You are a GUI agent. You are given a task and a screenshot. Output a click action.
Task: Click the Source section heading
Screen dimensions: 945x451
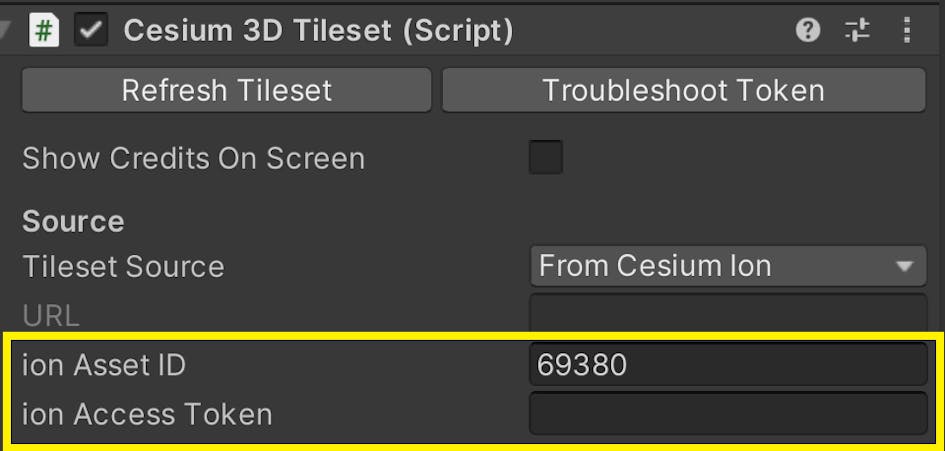click(x=73, y=221)
